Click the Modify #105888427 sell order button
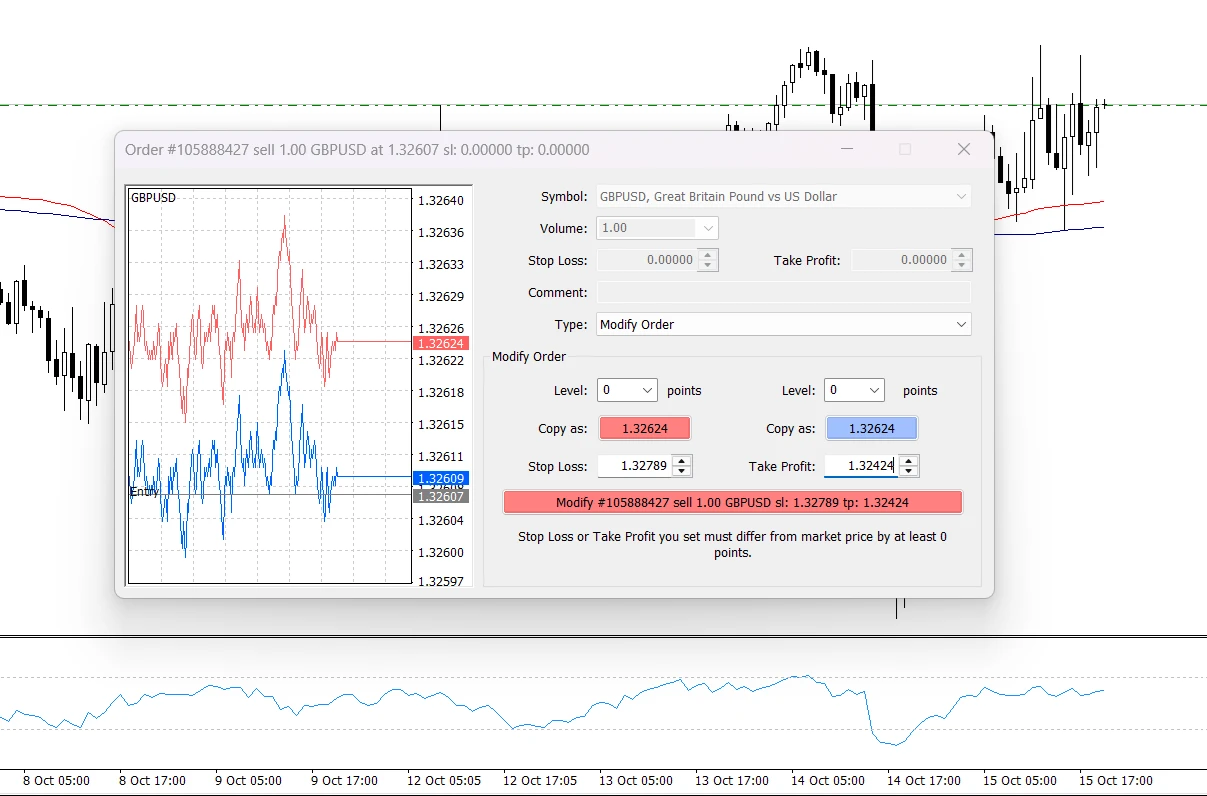 click(732, 502)
